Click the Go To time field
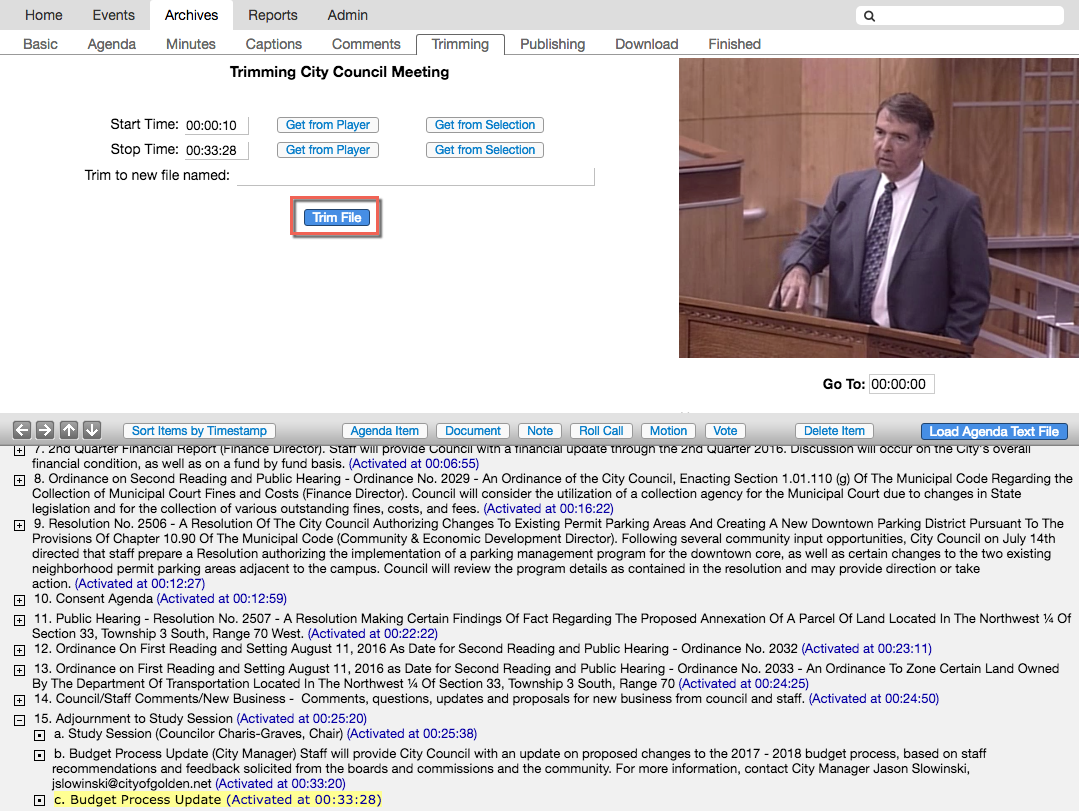This screenshot has height=811, width=1079. tap(901, 384)
